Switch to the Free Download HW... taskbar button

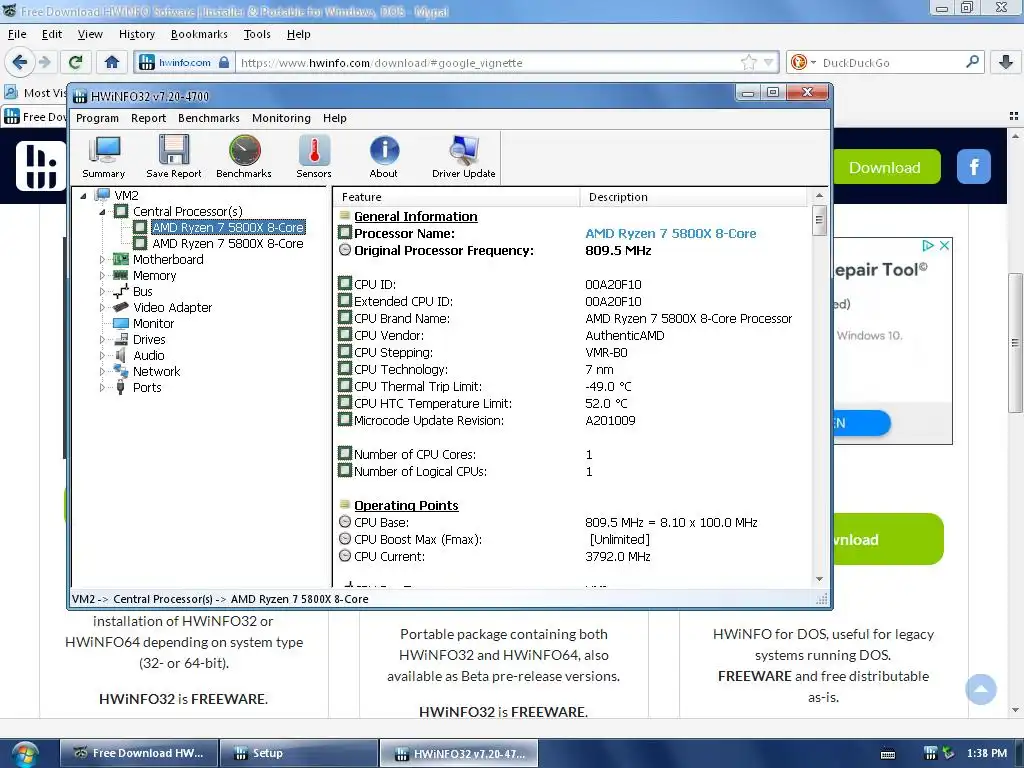pos(138,753)
